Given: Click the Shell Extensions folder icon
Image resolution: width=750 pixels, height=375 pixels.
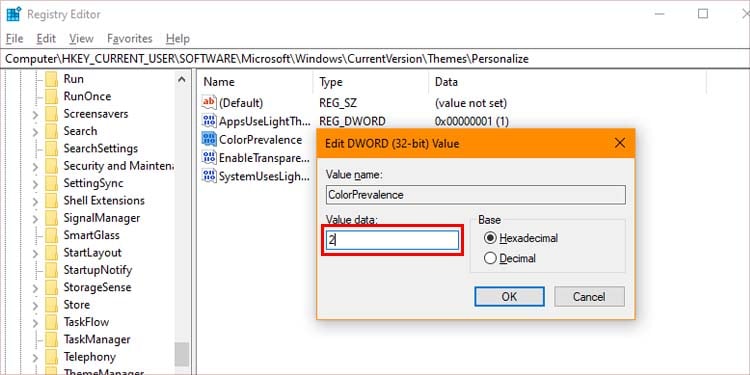Looking at the screenshot, I should pyautogui.click(x=51, y=200).
